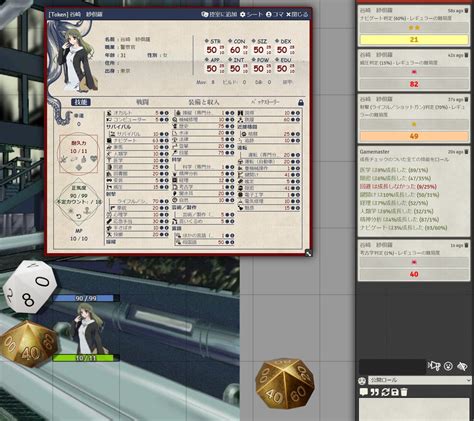This screenshot has width=474, height=421.
Task: Click the save icon in chat controls
Action: pos(395,392)
